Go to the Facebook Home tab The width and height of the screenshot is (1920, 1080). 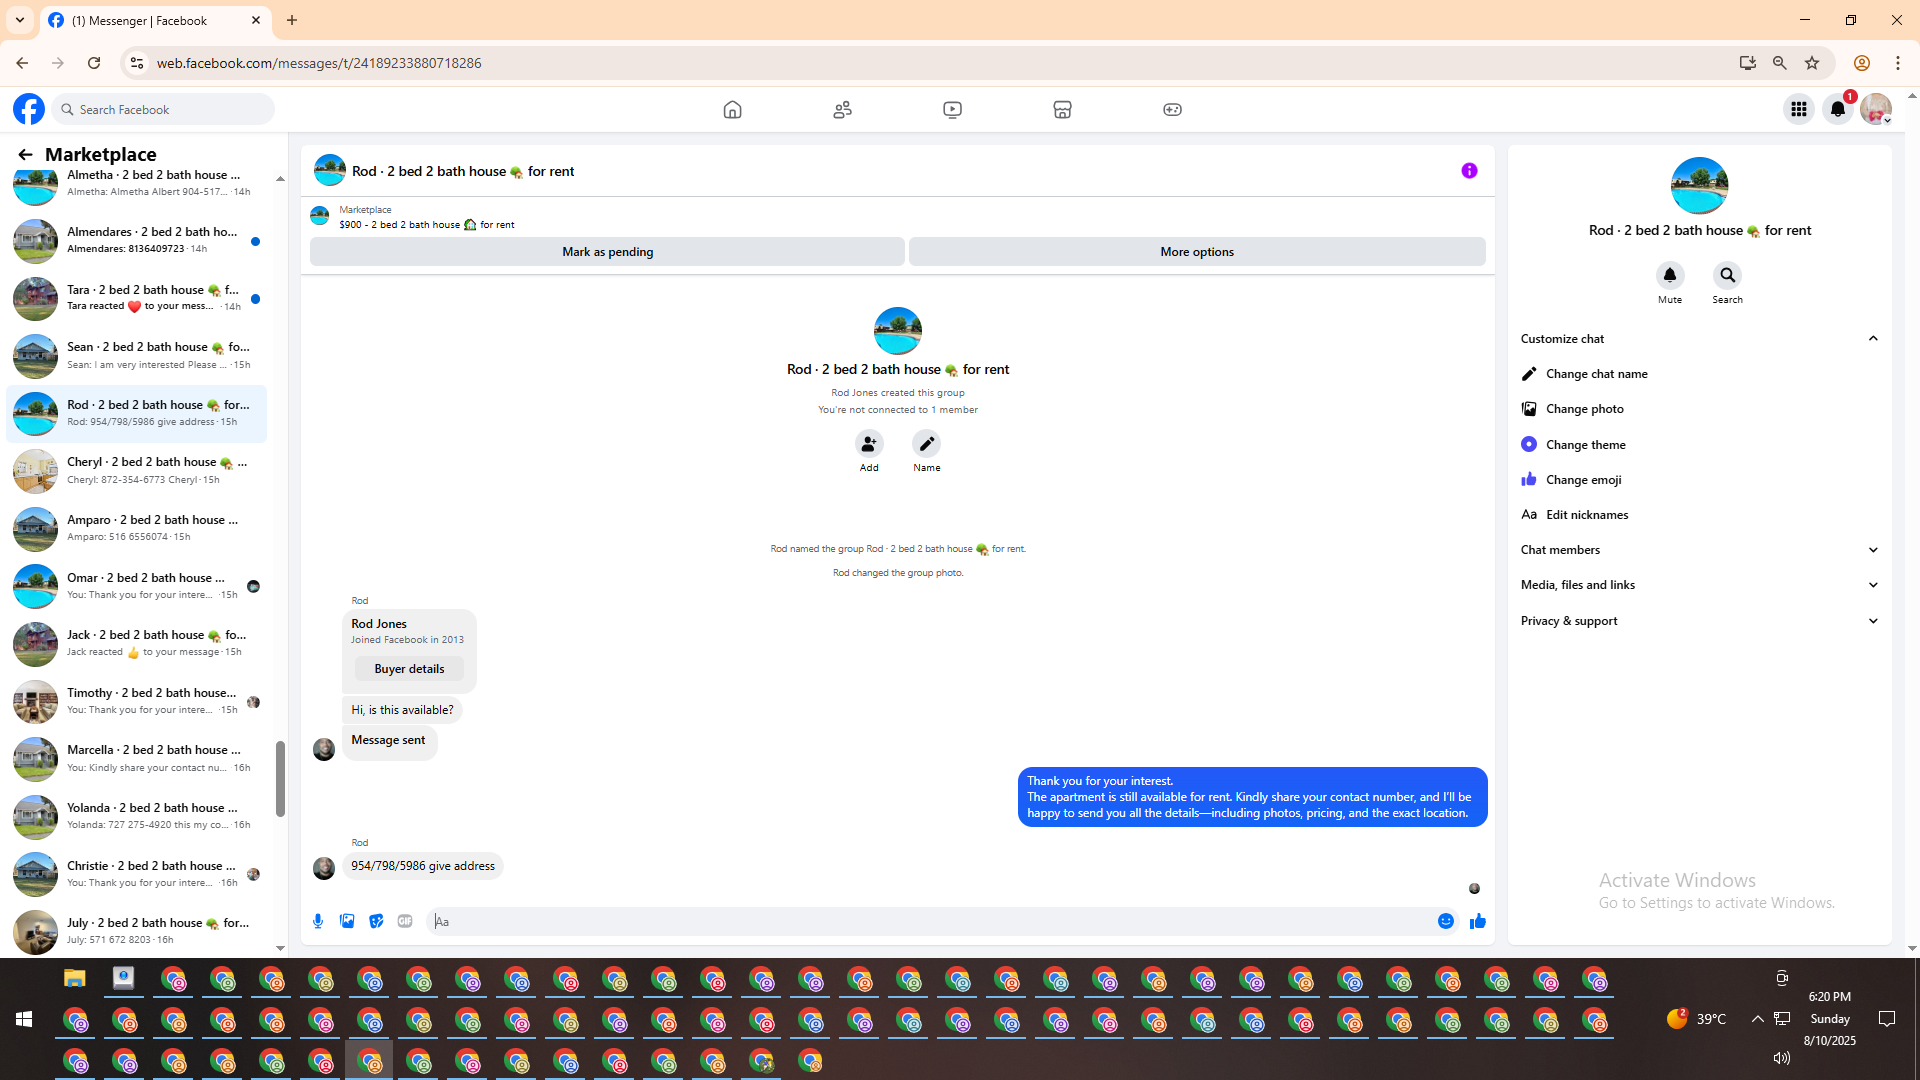(732, 110)
